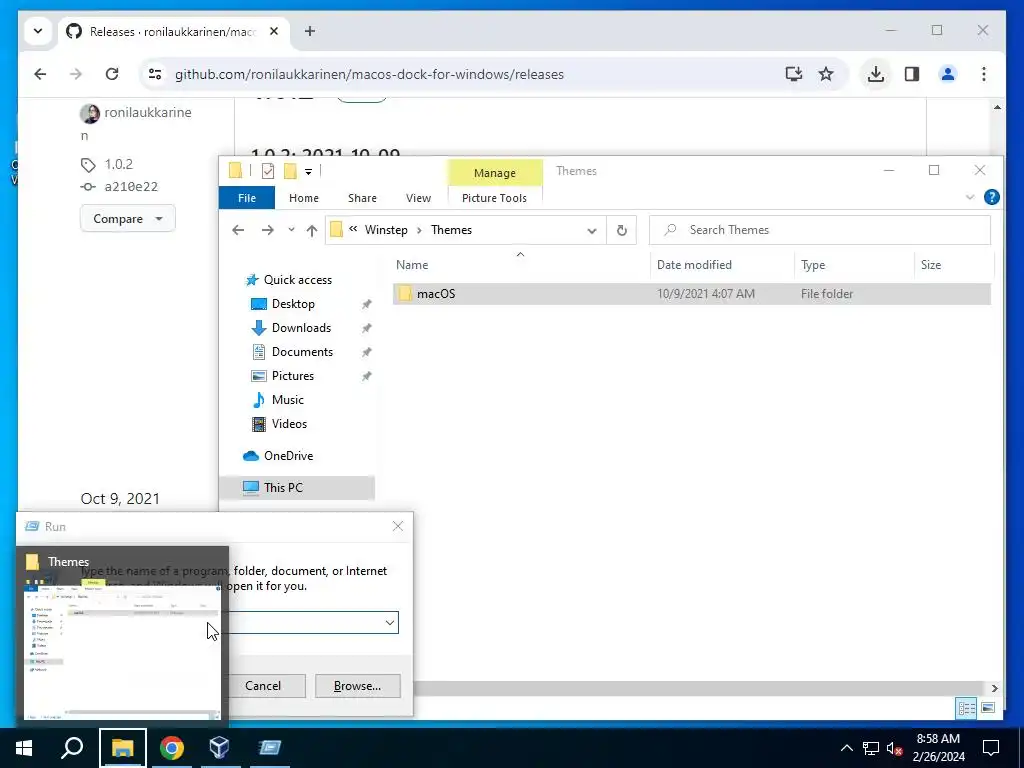Sort by Name column header
Image resolution: width=1024 pixels, height=768 pixels.
click(x=520, y=264)
